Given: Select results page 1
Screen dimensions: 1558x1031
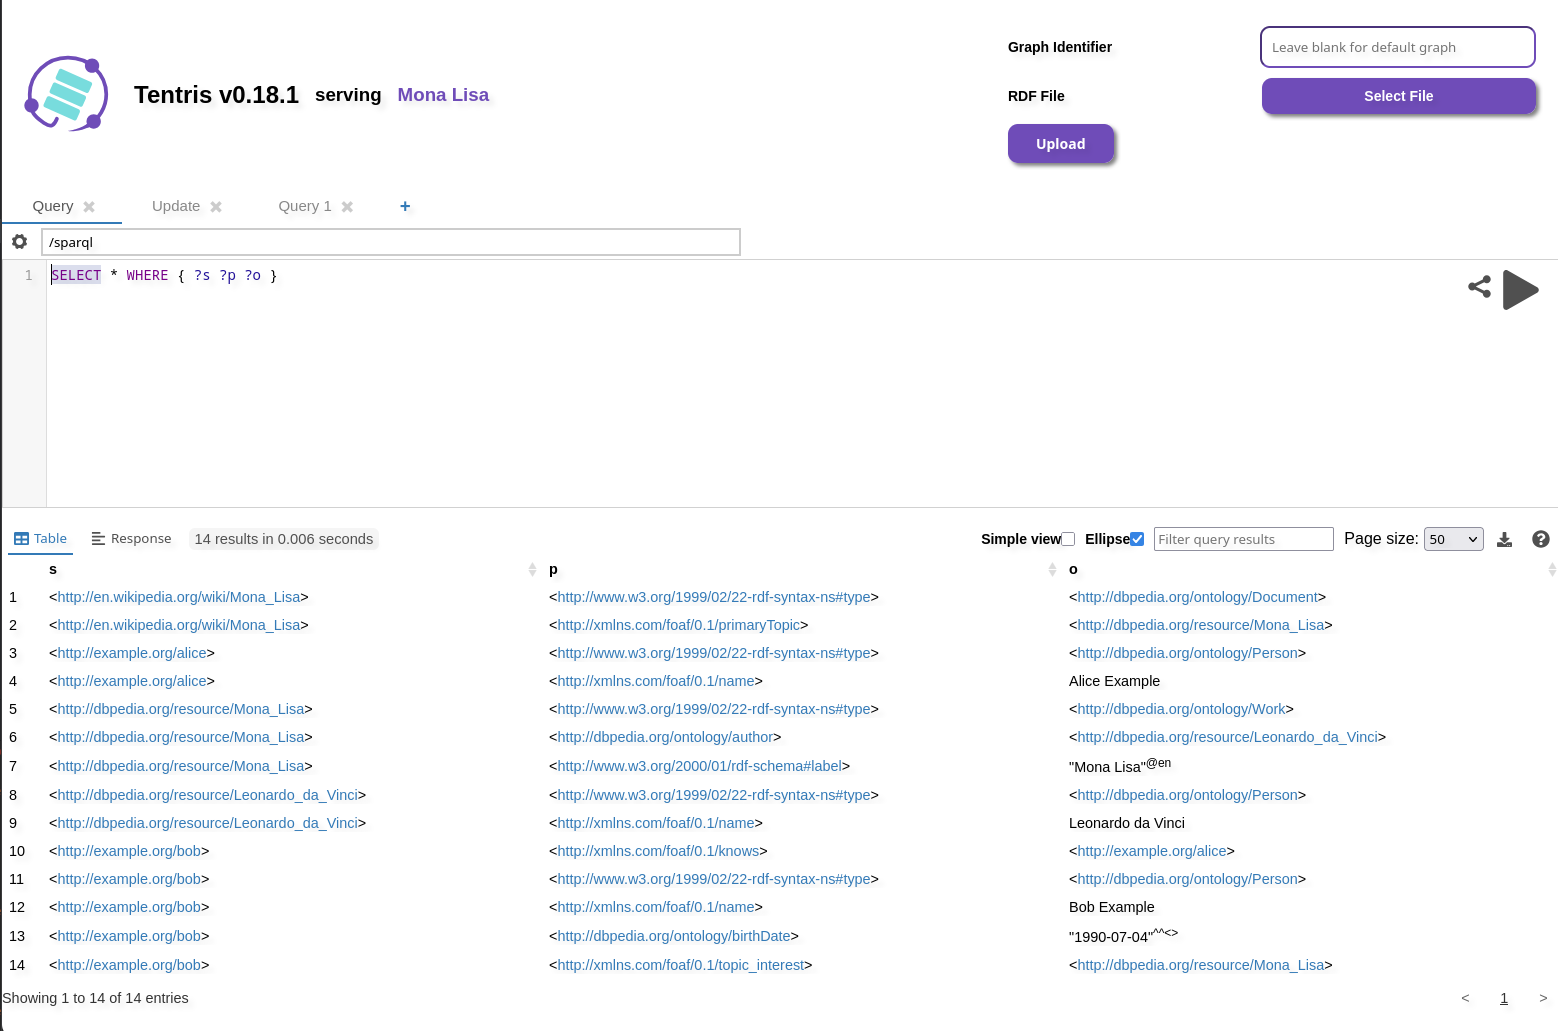Looking at the screenshot, I should (x=1504, y=998).
